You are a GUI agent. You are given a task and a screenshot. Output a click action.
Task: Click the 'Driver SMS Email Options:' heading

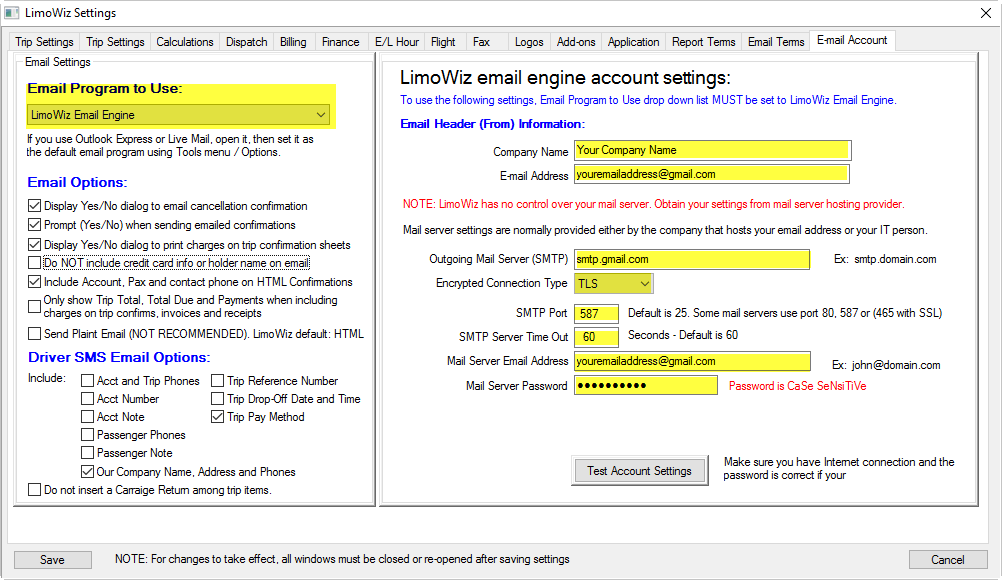(119, 358)
